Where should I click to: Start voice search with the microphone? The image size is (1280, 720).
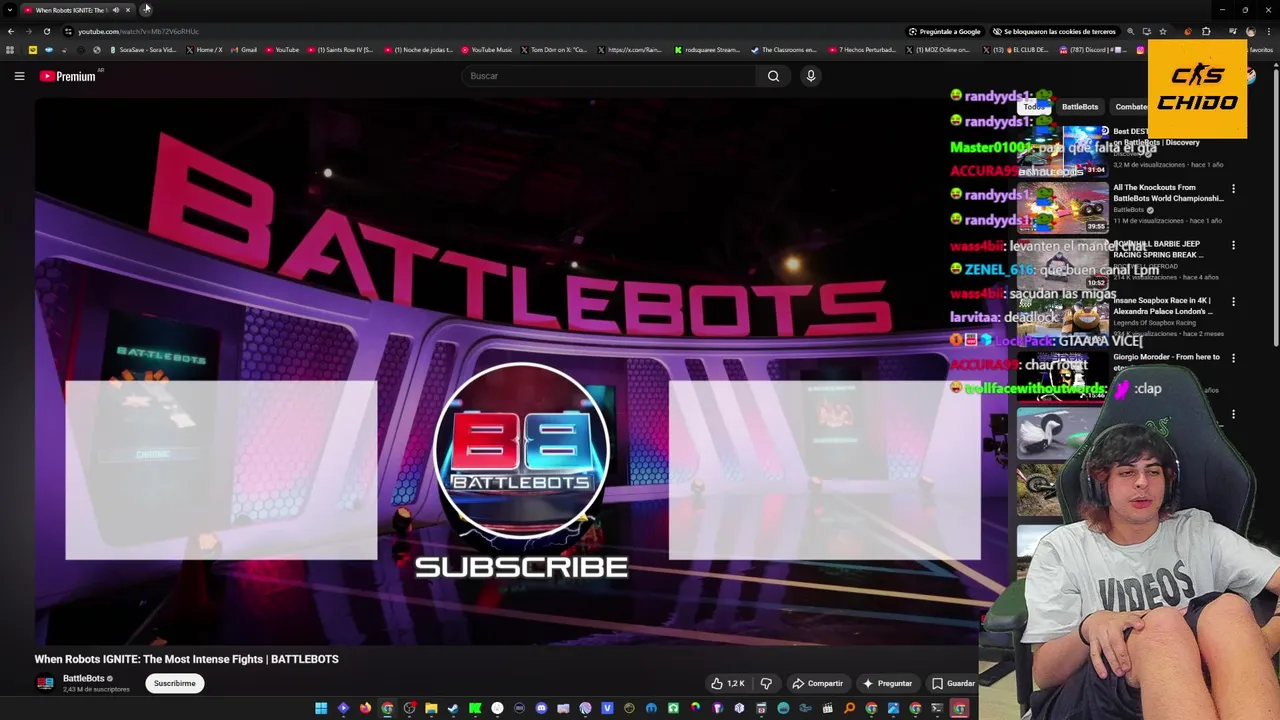811,76
